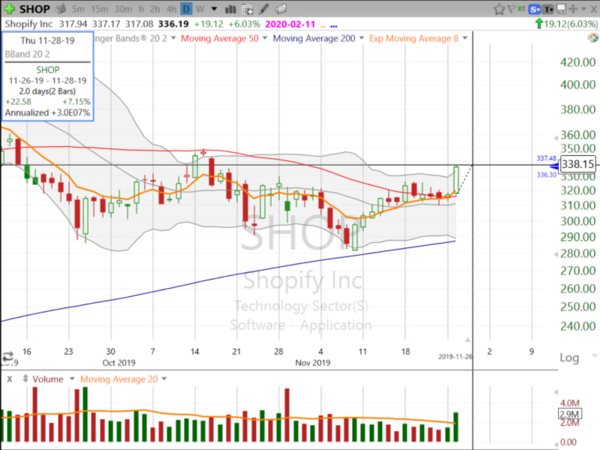Viewport: 600px width, 450px height.
Task: Open the Moving Average 50 dropdown arrow
Action: click(265, 38)
